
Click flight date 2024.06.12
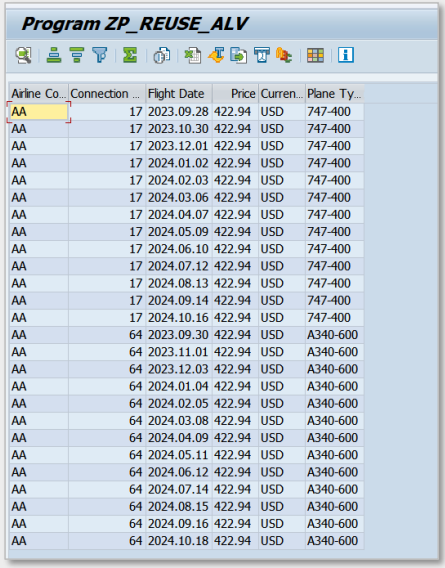(179, 472)
